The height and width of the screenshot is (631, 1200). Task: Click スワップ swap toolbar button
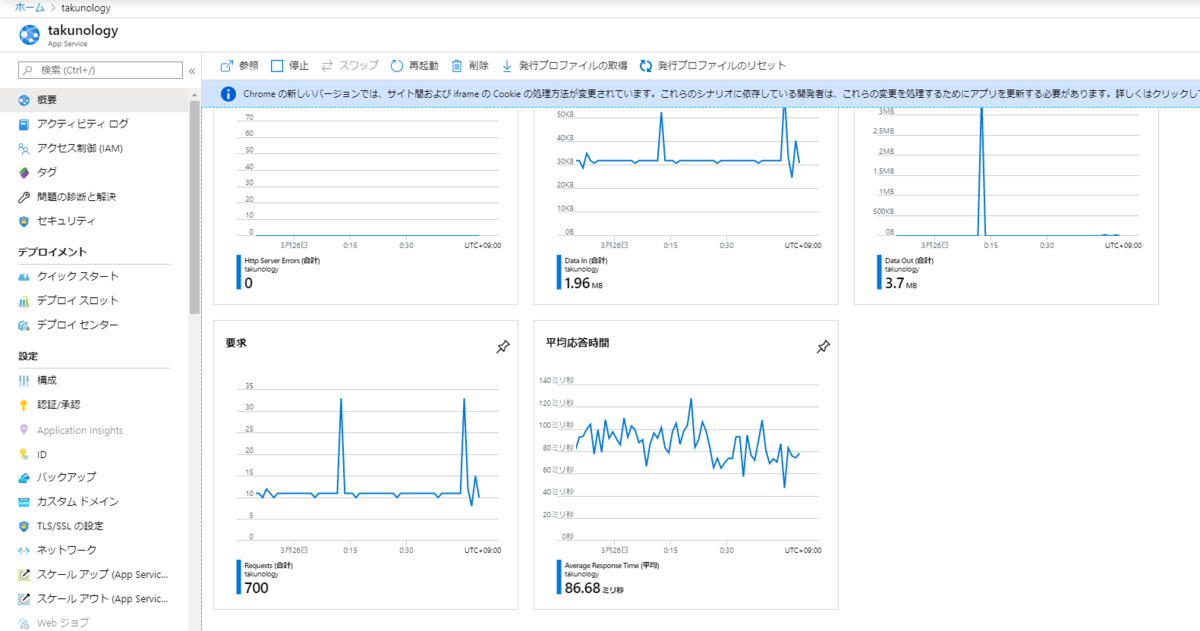(350, 65)
